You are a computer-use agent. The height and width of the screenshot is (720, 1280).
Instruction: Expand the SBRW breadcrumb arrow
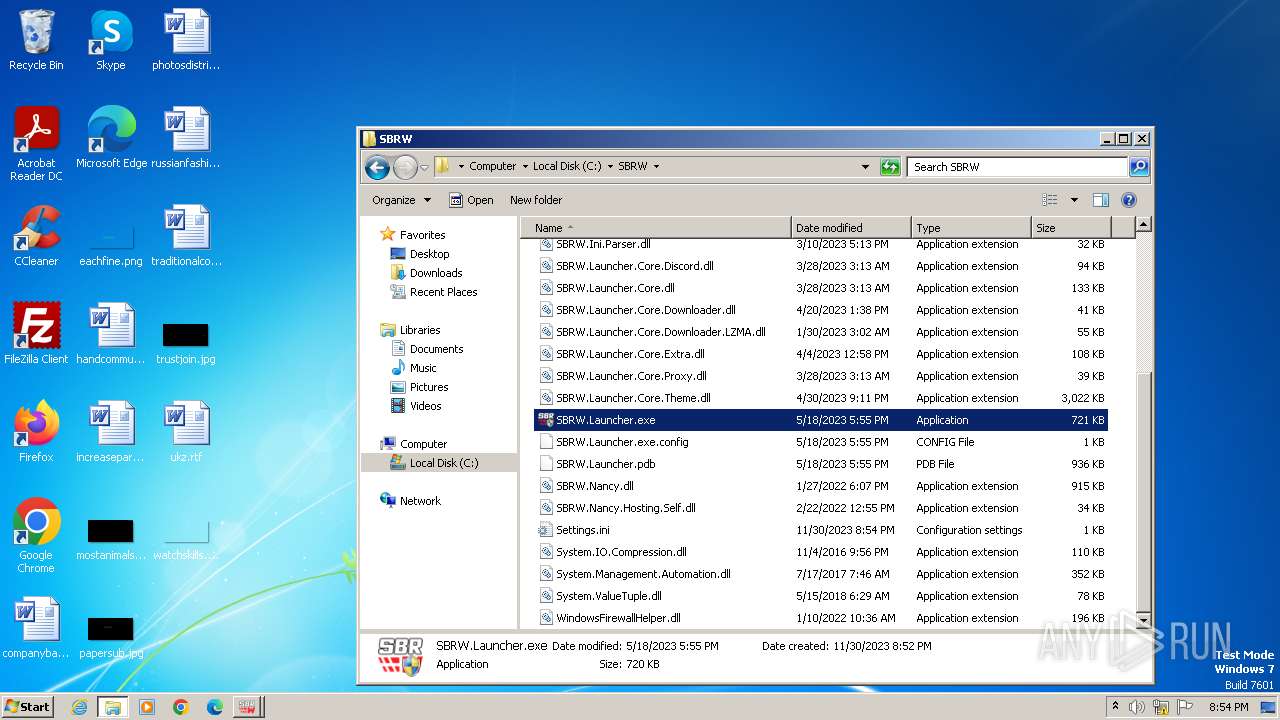pyautogui.click(x=656, y=167)
